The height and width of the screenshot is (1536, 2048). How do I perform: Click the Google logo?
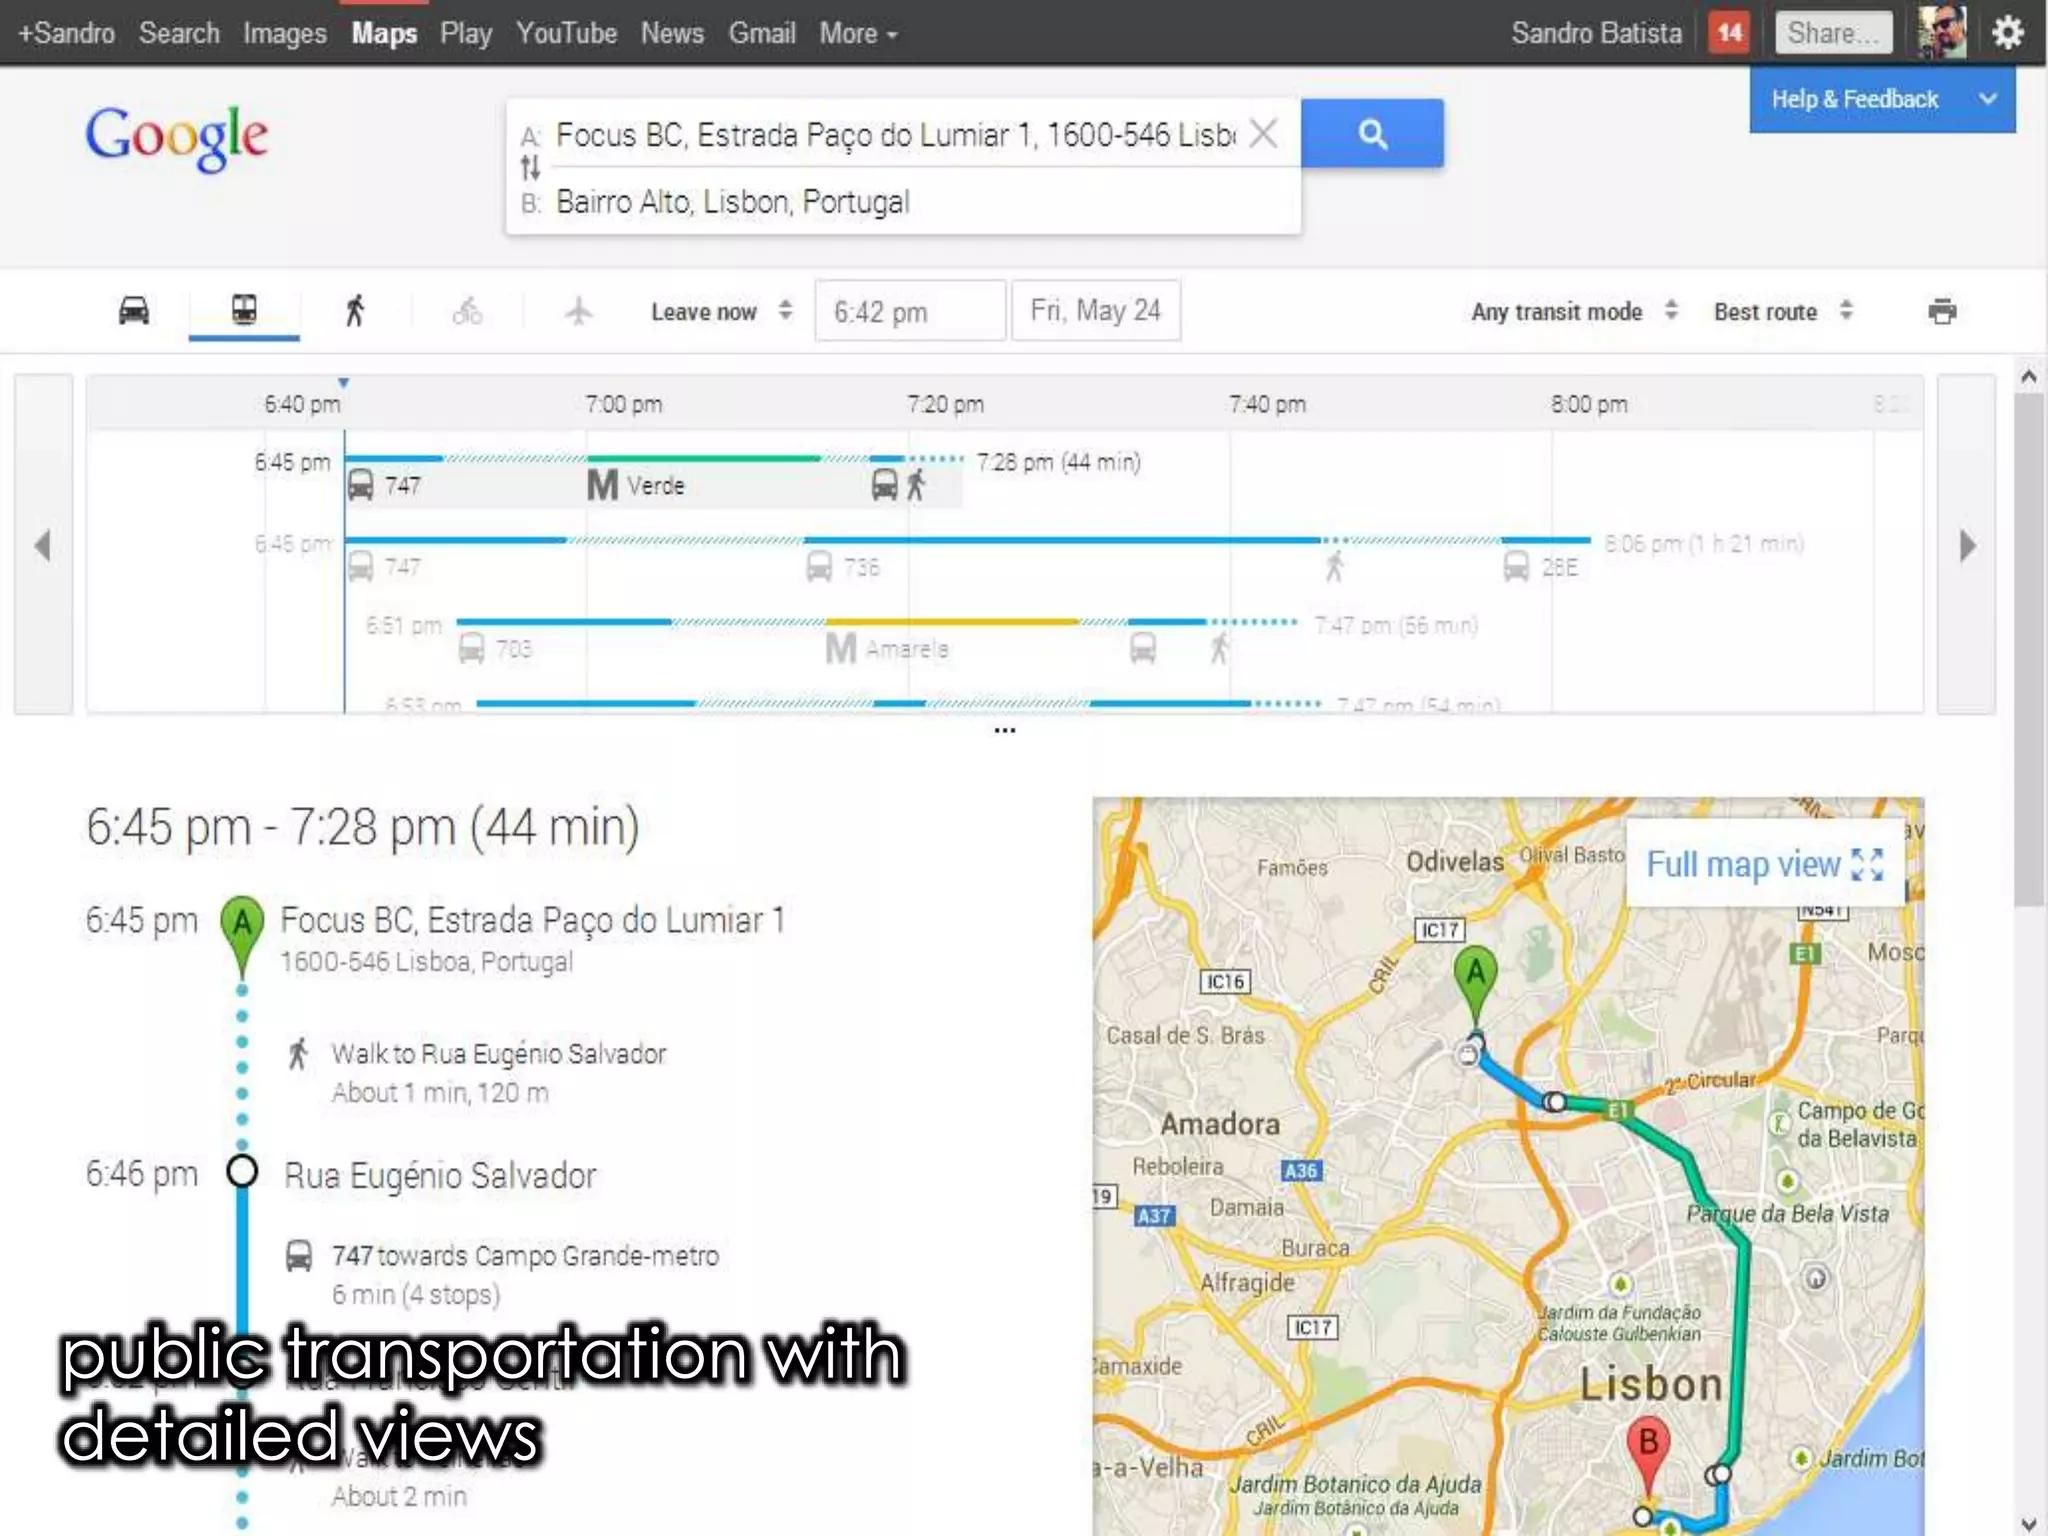177,138
